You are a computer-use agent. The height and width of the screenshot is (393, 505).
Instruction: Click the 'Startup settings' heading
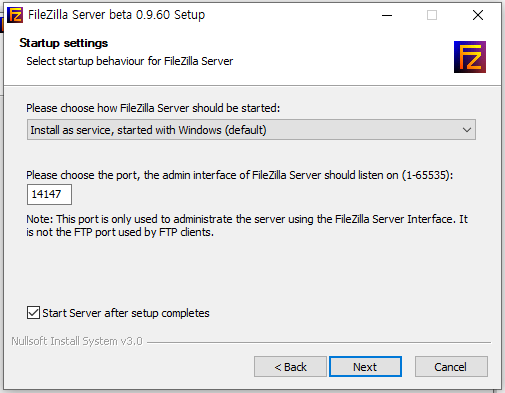point(64,43)
